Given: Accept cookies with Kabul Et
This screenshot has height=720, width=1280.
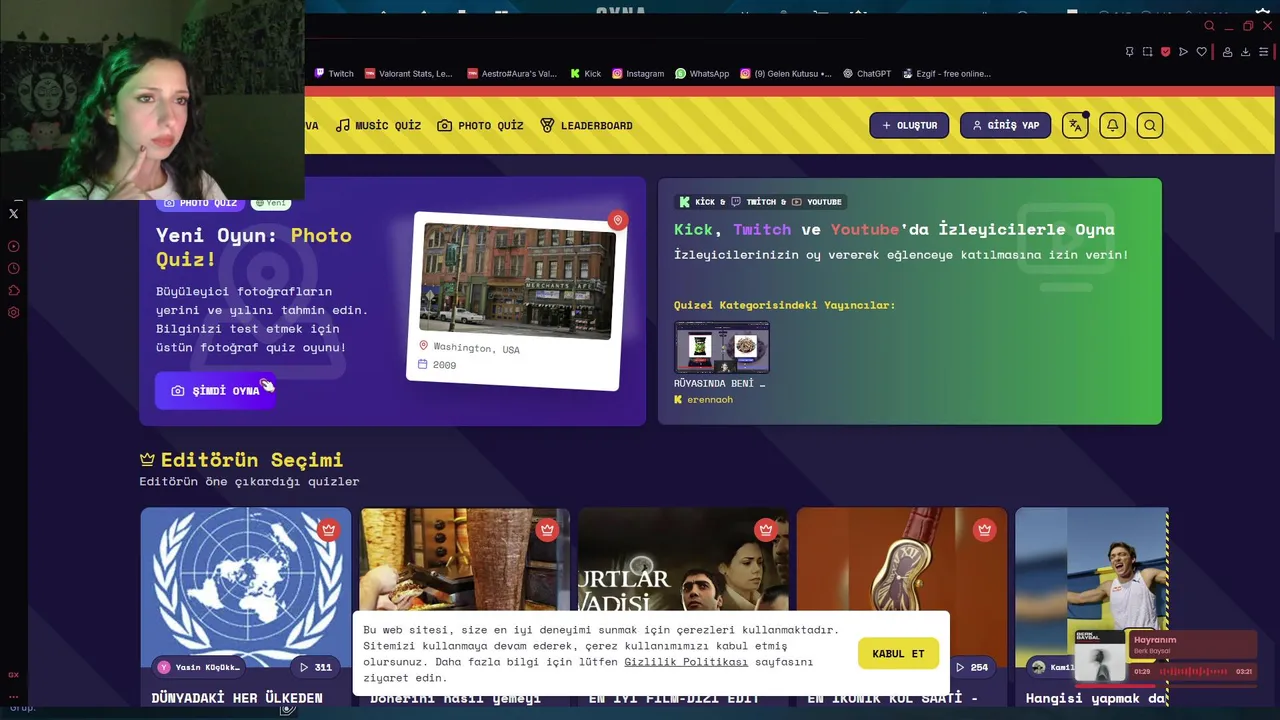Looking at the screenshot, I should click(x=898, y=653).
